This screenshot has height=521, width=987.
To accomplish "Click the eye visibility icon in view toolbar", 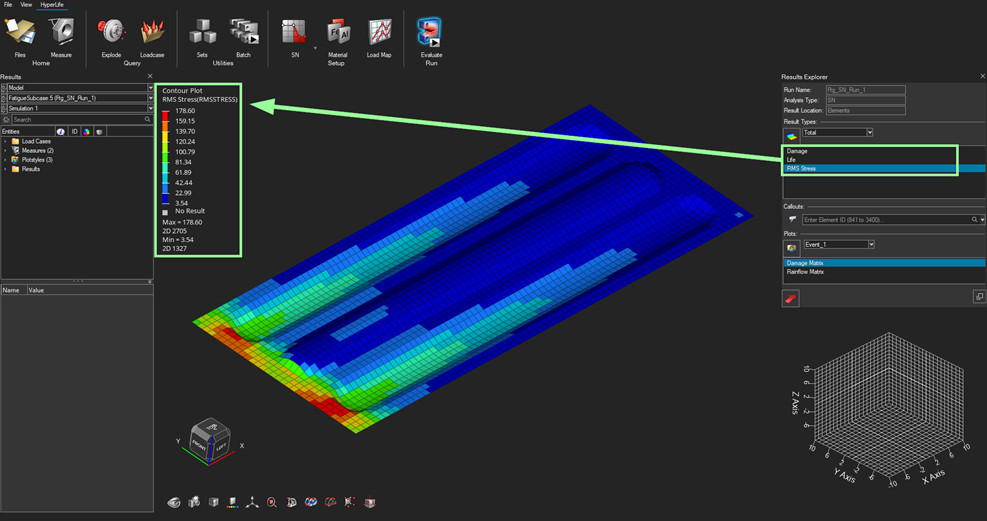I will click(x=174, y=502).
